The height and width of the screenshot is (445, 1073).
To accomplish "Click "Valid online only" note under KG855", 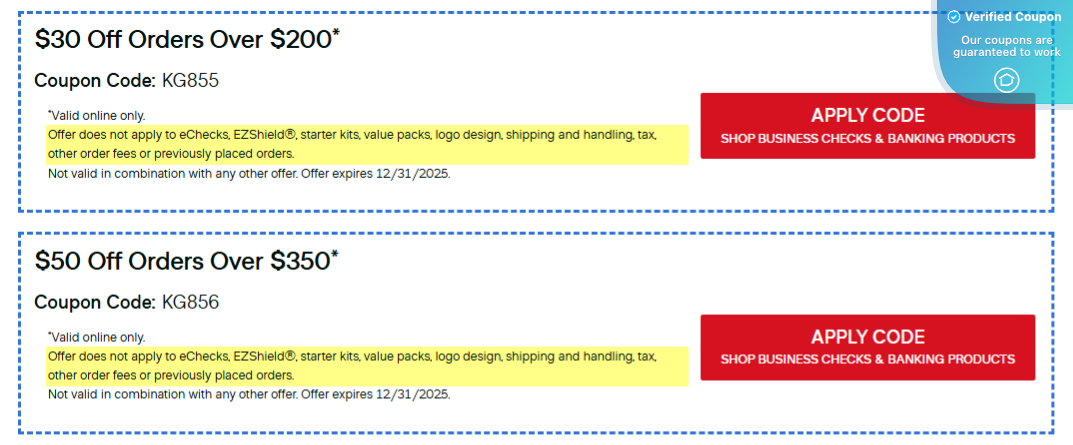I will [x=97, y=115].
